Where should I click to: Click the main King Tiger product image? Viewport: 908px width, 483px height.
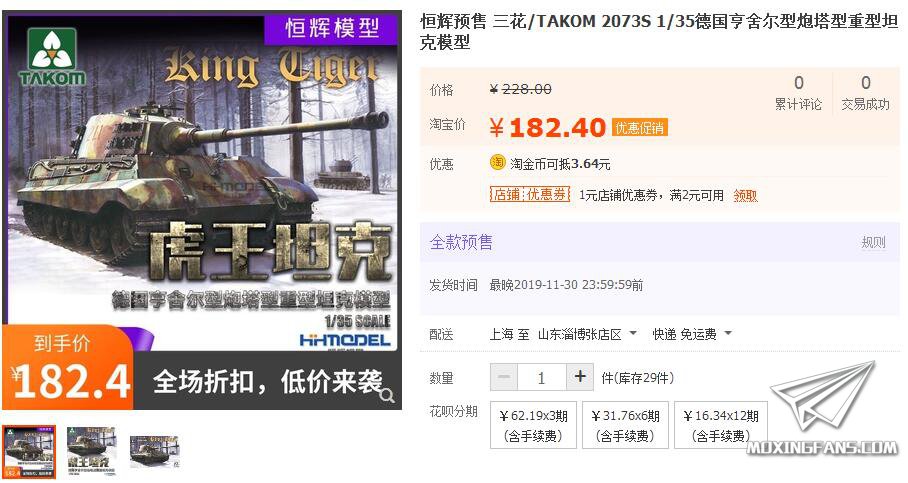pyautogui.click(x=202, y=210)
